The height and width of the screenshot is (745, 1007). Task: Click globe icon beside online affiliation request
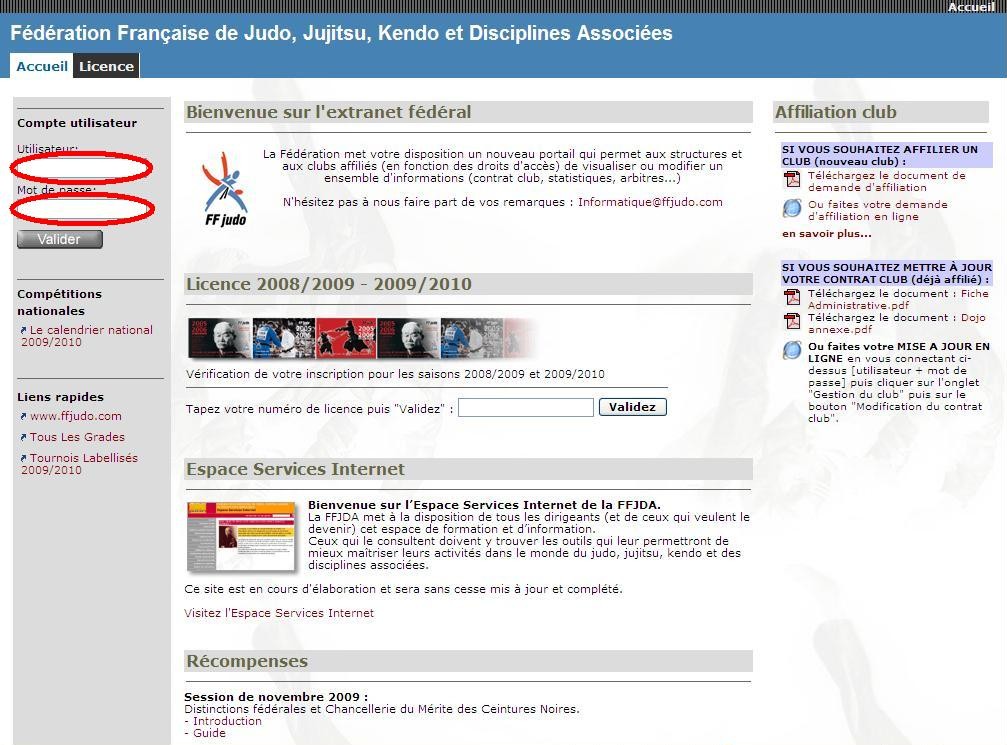(x=792, y=208)
